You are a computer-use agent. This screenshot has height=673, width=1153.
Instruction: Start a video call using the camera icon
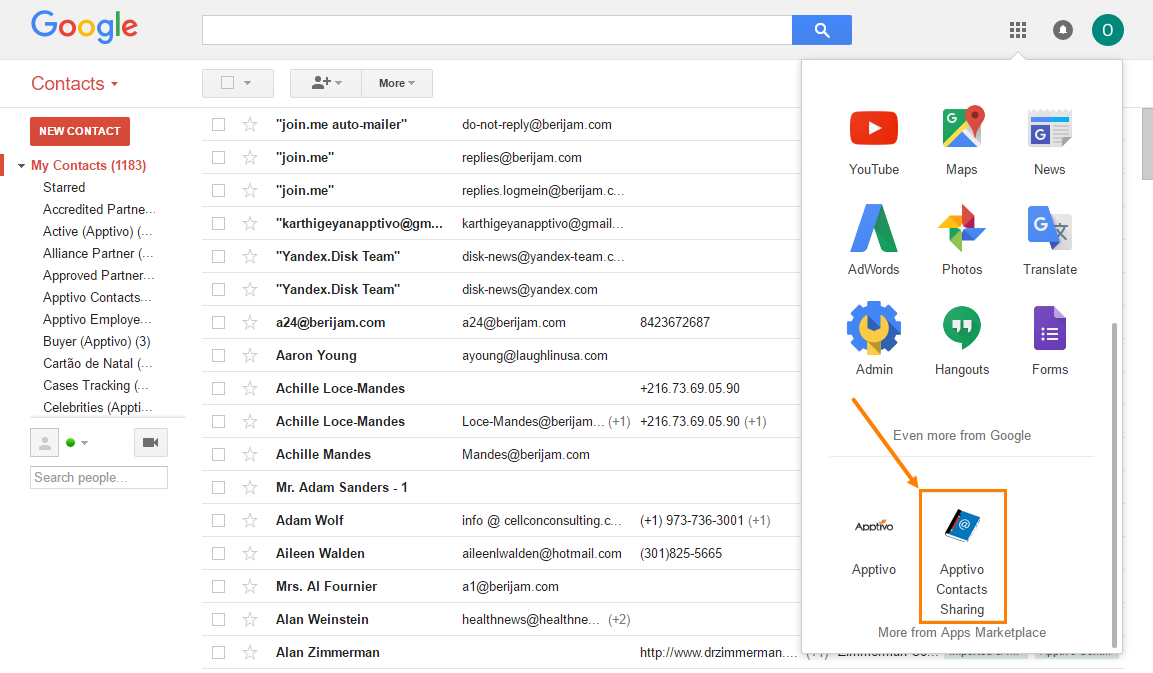150,441
